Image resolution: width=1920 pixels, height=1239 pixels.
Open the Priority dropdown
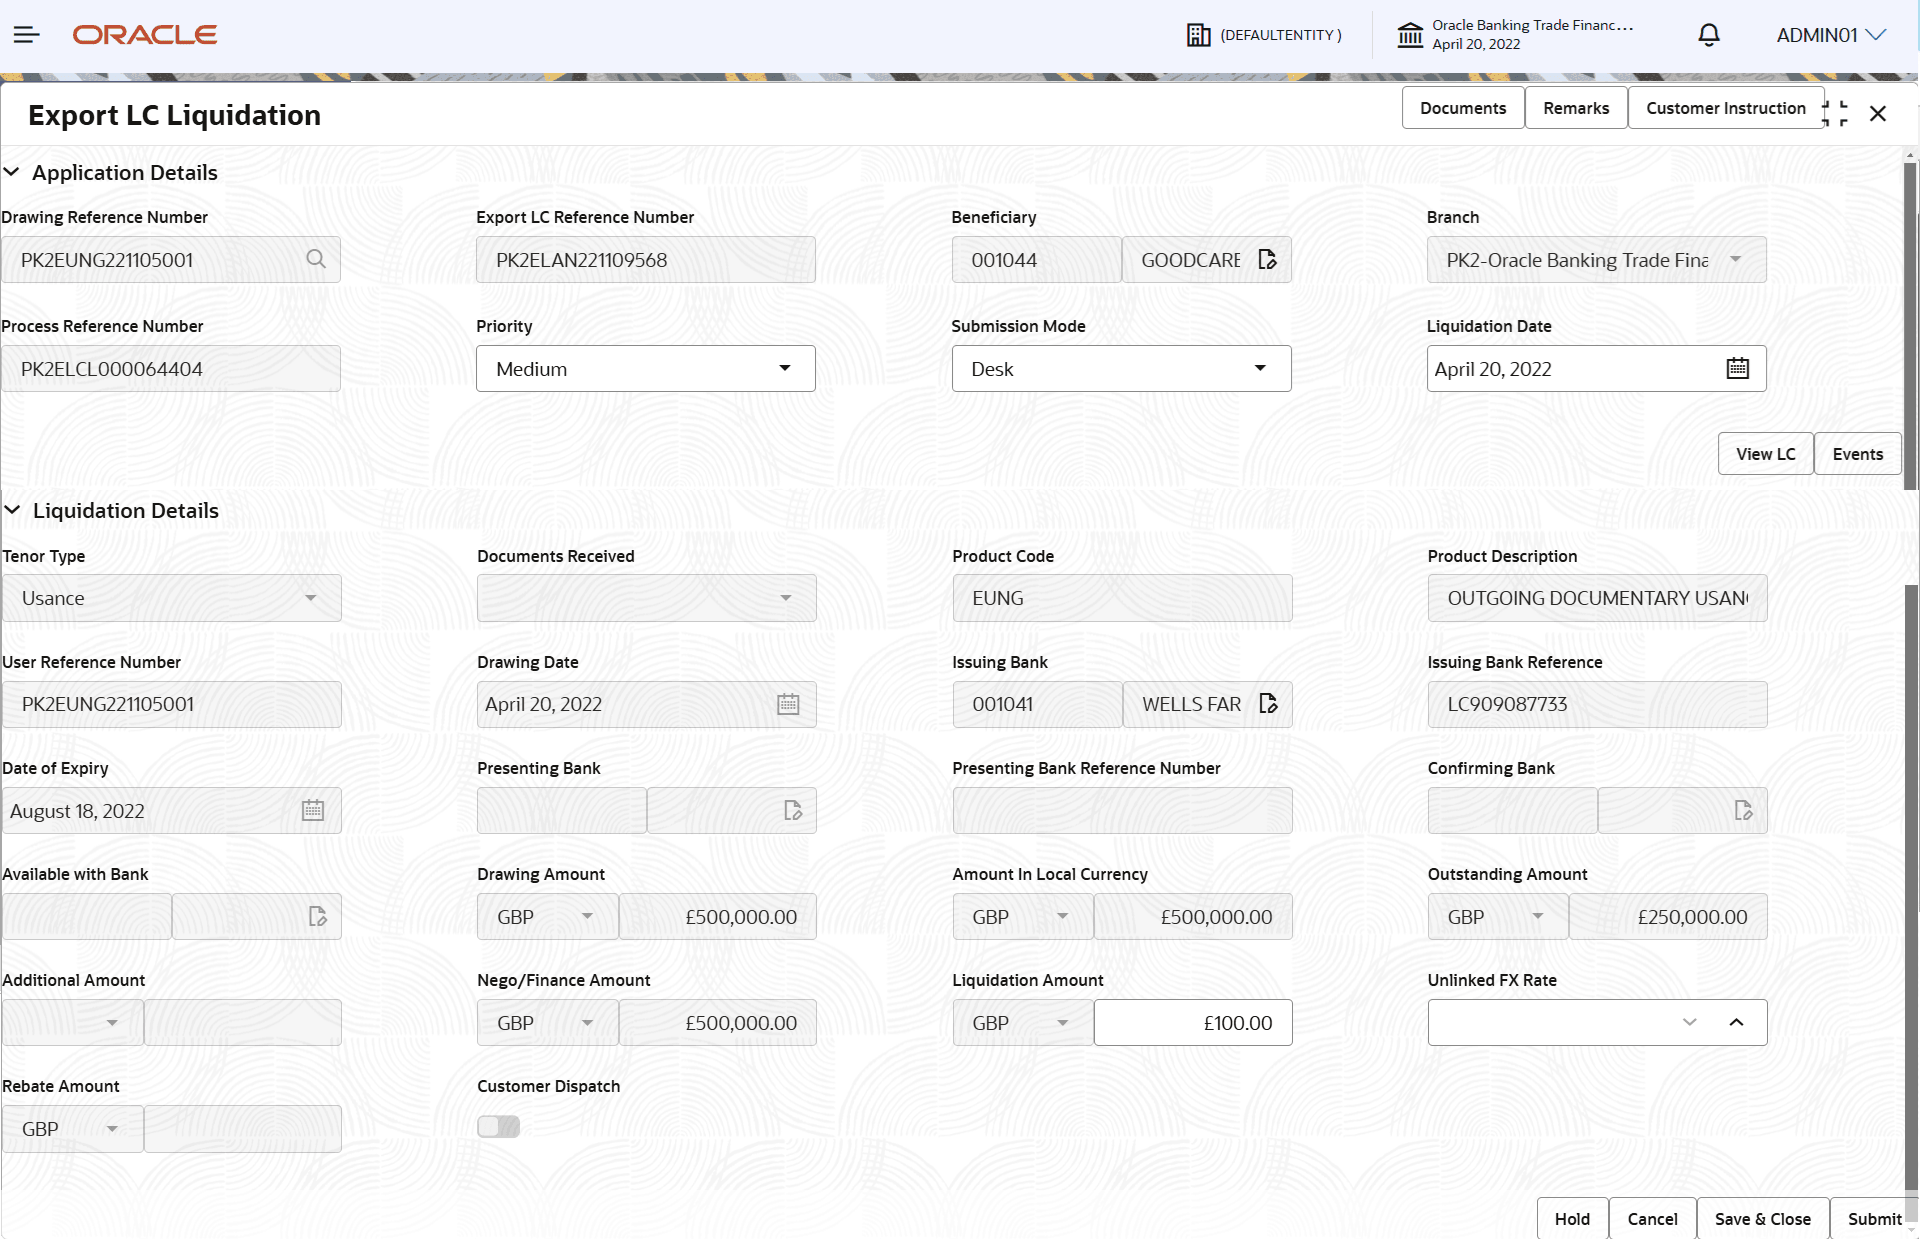click(x=785, y=368)
